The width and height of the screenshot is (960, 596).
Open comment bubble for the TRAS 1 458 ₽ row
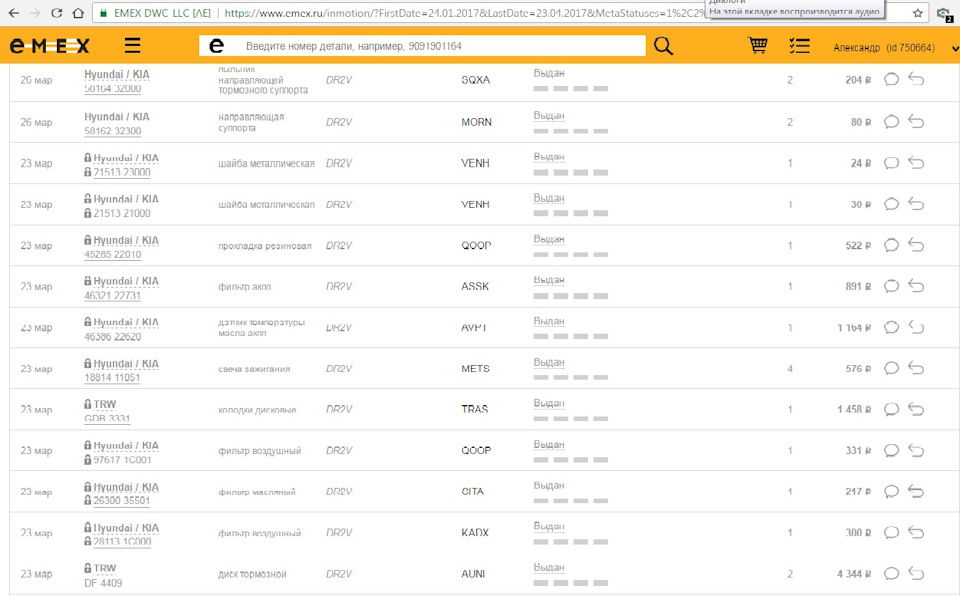pos(891,409)
